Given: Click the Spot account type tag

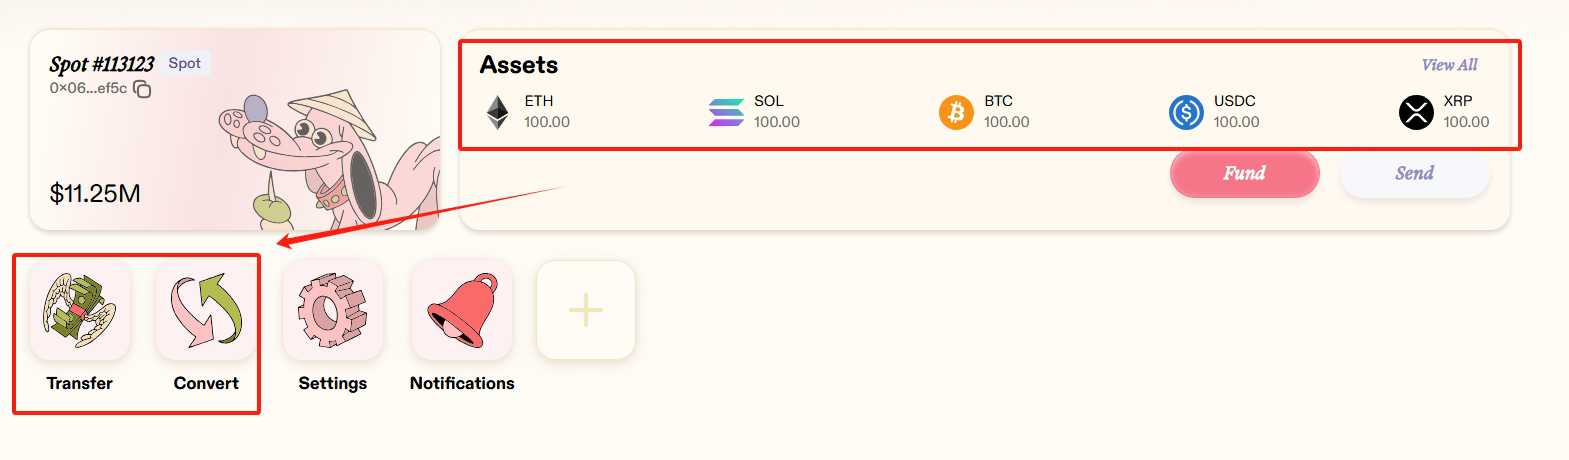Looking at the screenshot, I should pyautogui.click(x=185, y=63).
